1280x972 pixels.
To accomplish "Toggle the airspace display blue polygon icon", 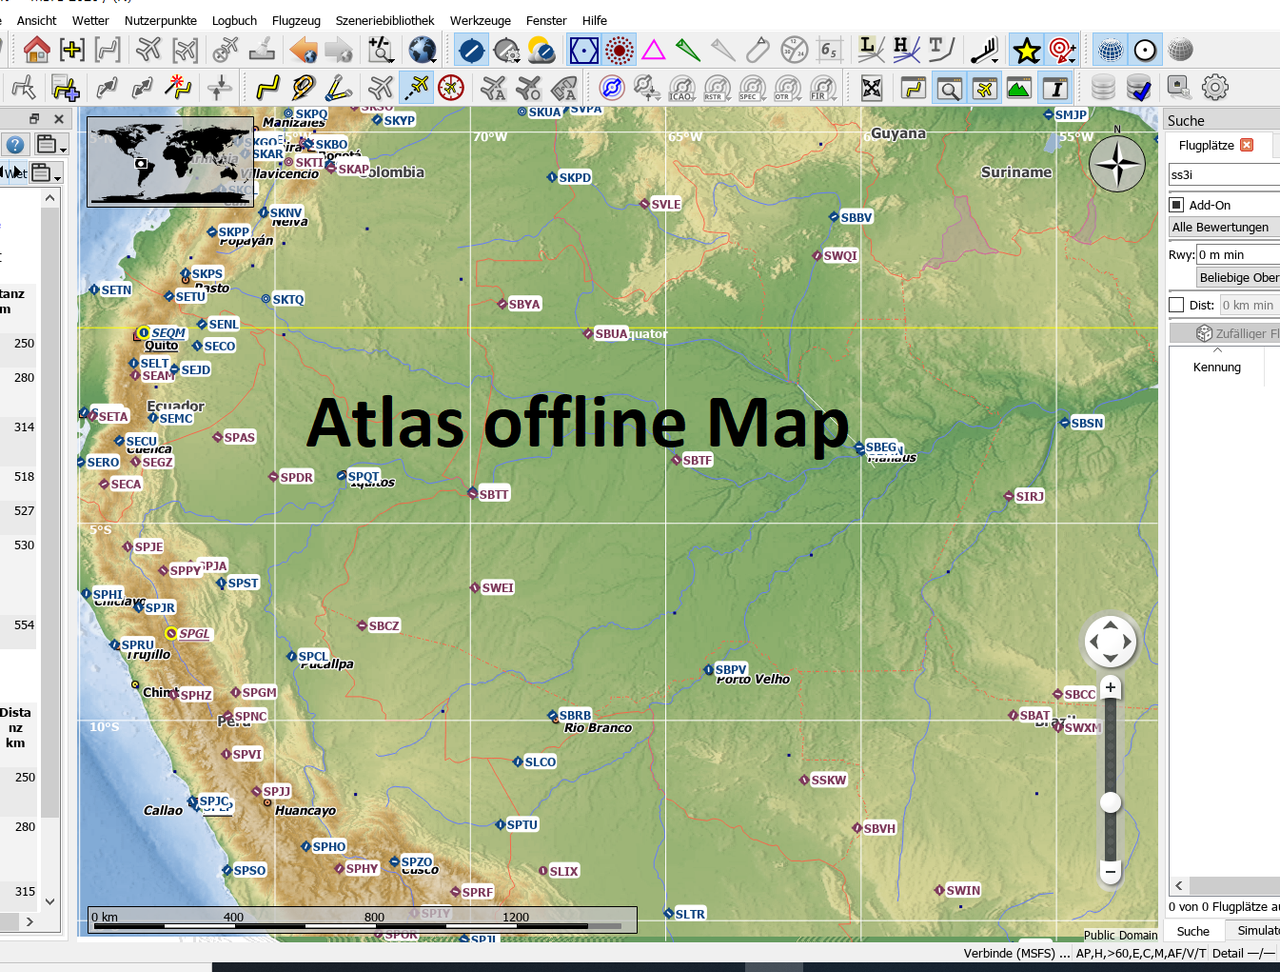I will click(584, 49).
